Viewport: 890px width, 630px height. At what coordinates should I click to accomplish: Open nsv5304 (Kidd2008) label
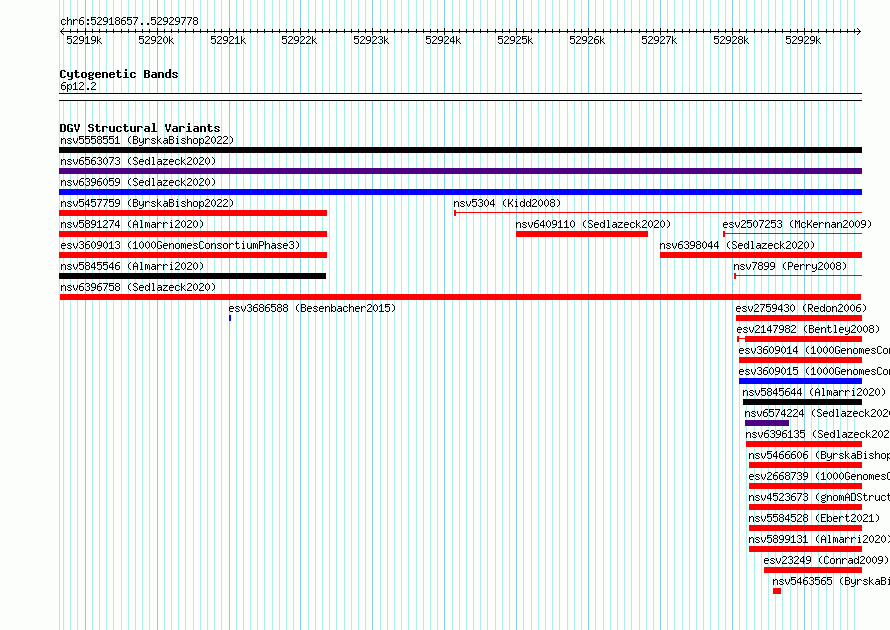(x=507, y=203)
